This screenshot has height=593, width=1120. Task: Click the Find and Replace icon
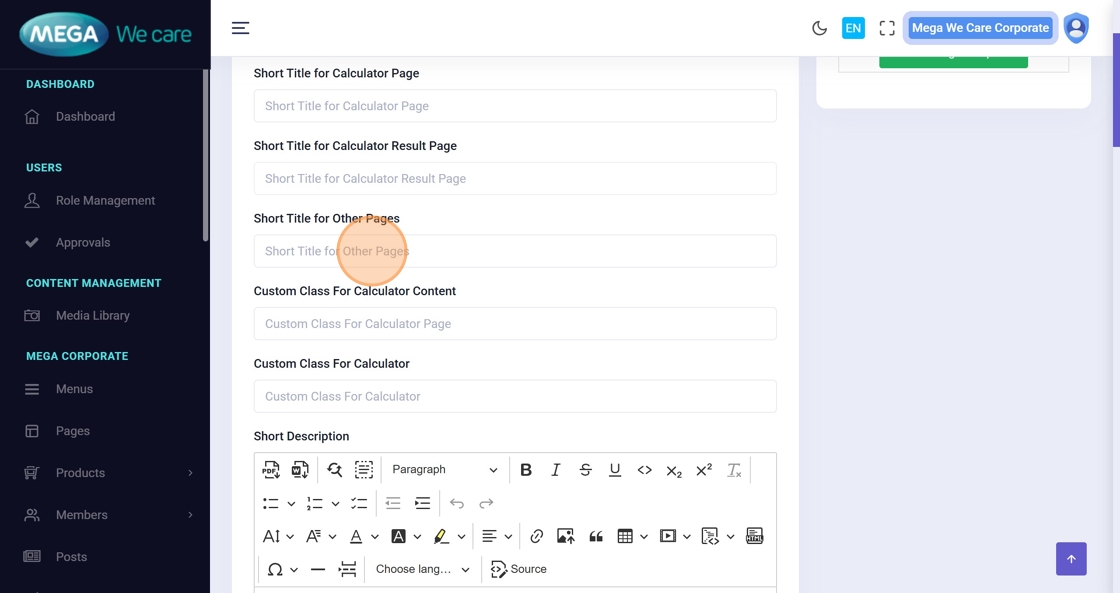point(334,470)
